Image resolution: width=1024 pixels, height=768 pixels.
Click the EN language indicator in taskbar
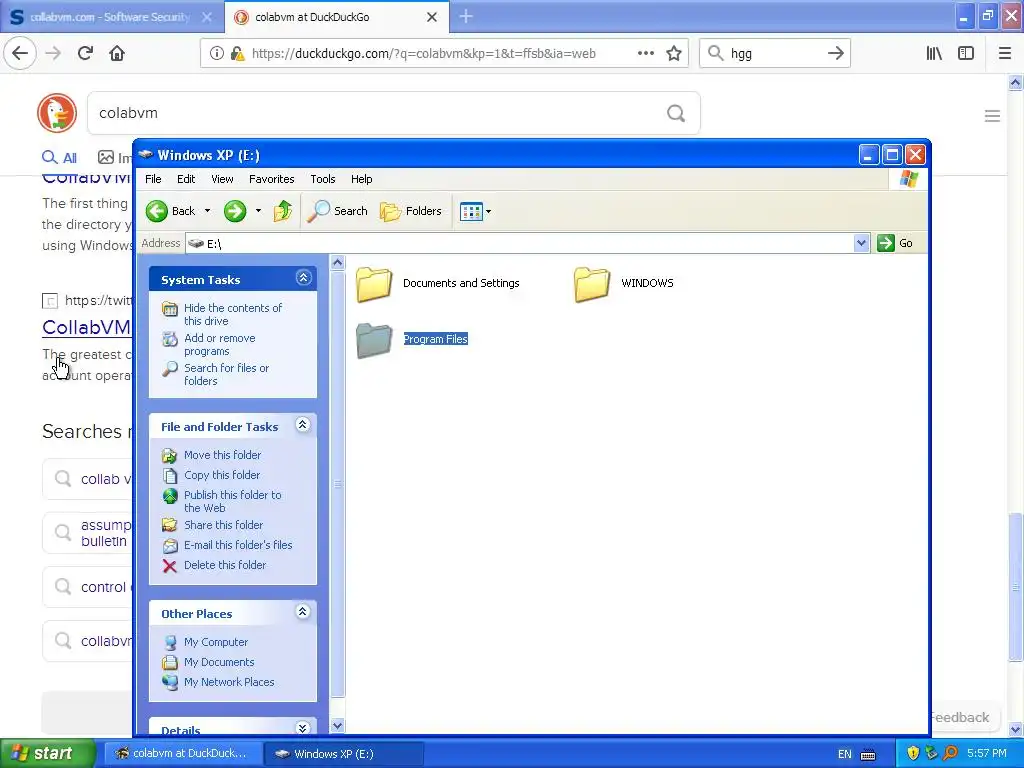844,754
